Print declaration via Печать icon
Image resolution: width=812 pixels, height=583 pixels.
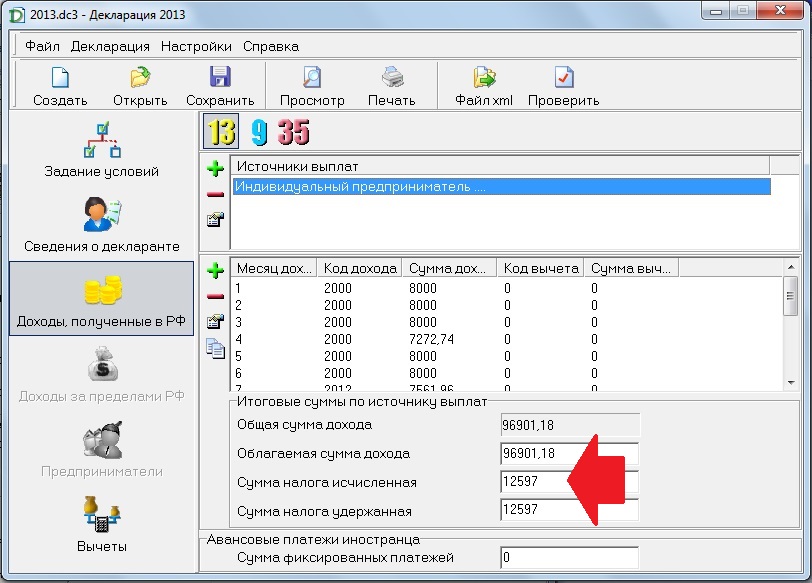391,85
